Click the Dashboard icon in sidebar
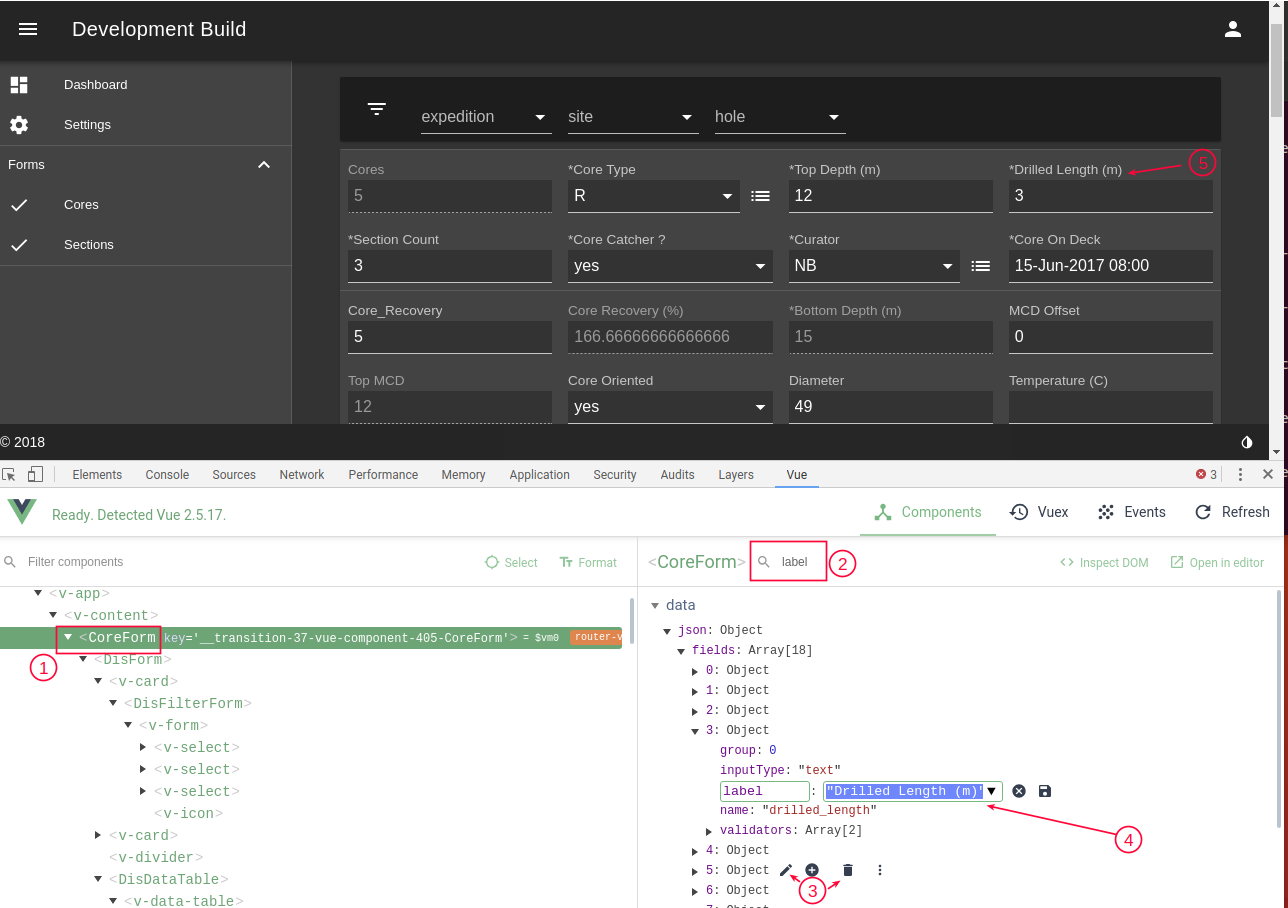1288x908 pixels. coord(19,85)
